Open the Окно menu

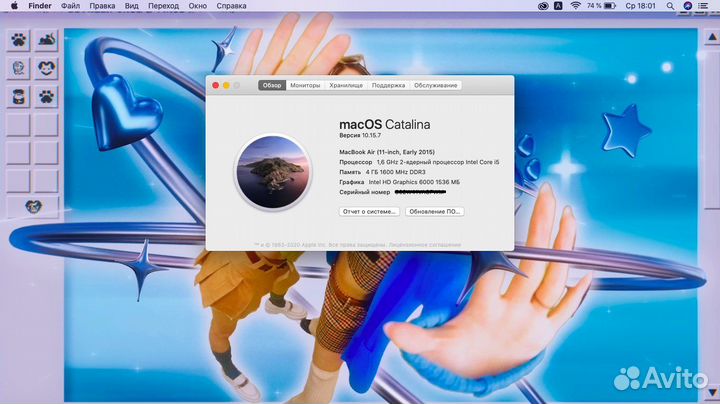point(197,6)
